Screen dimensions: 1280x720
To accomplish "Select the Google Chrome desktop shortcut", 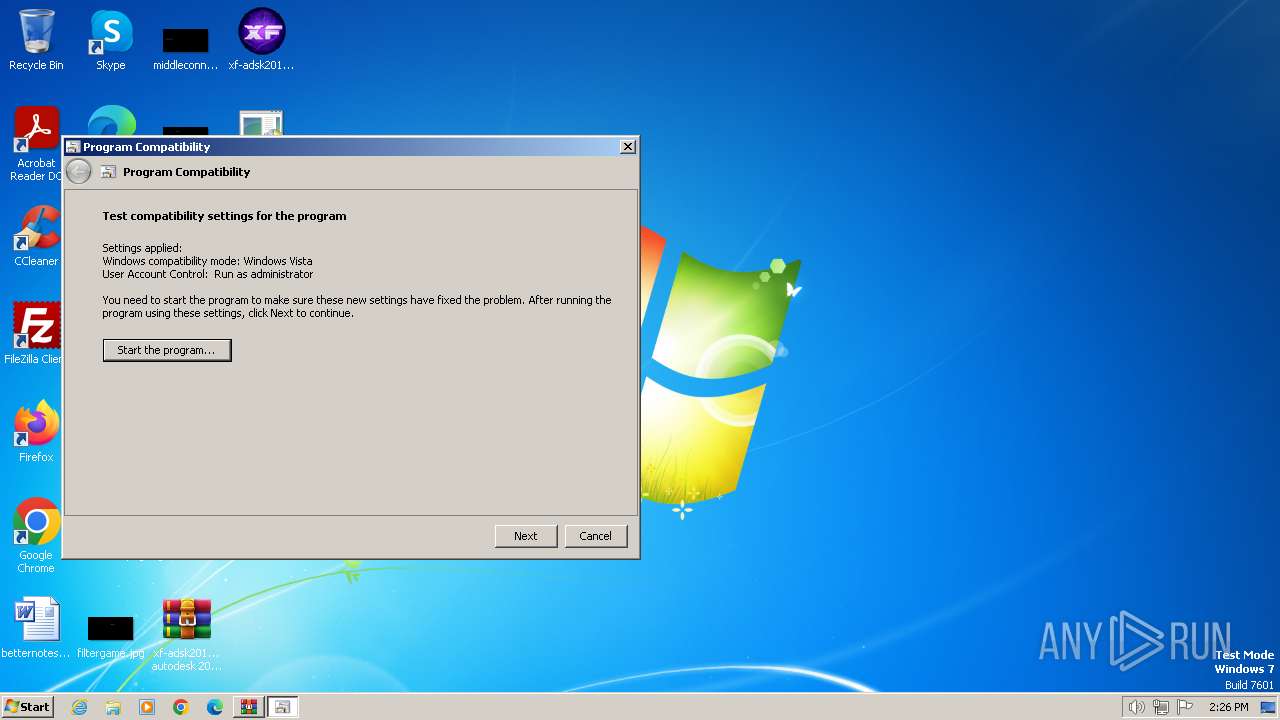I will click(36, 536).
